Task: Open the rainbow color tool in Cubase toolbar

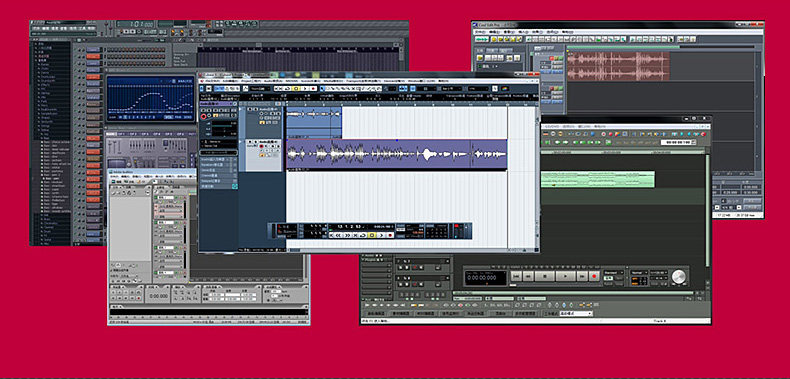Action: pos(504,89)
